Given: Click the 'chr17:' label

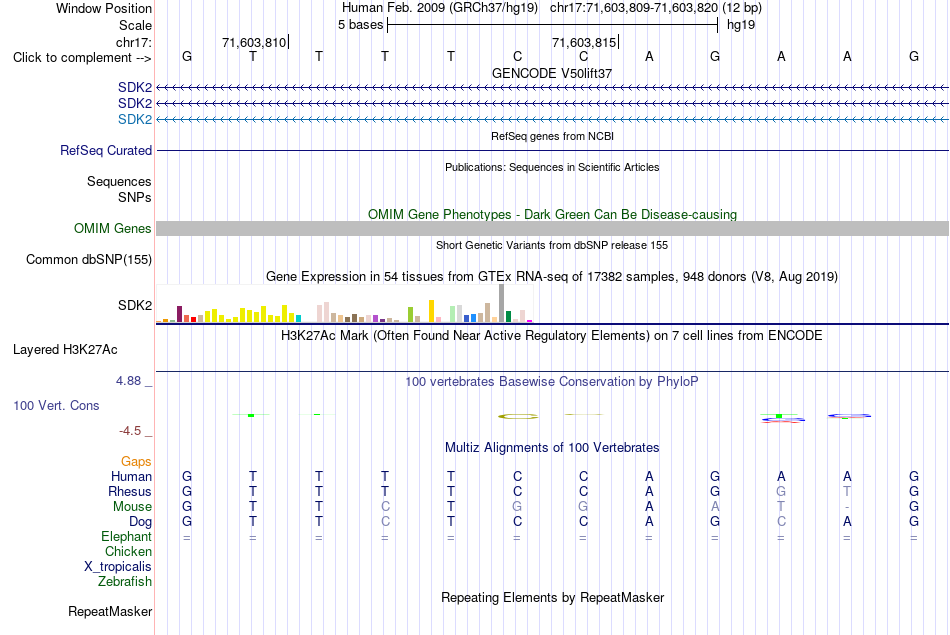Looking at the screenshot, I should click(133, 42).
